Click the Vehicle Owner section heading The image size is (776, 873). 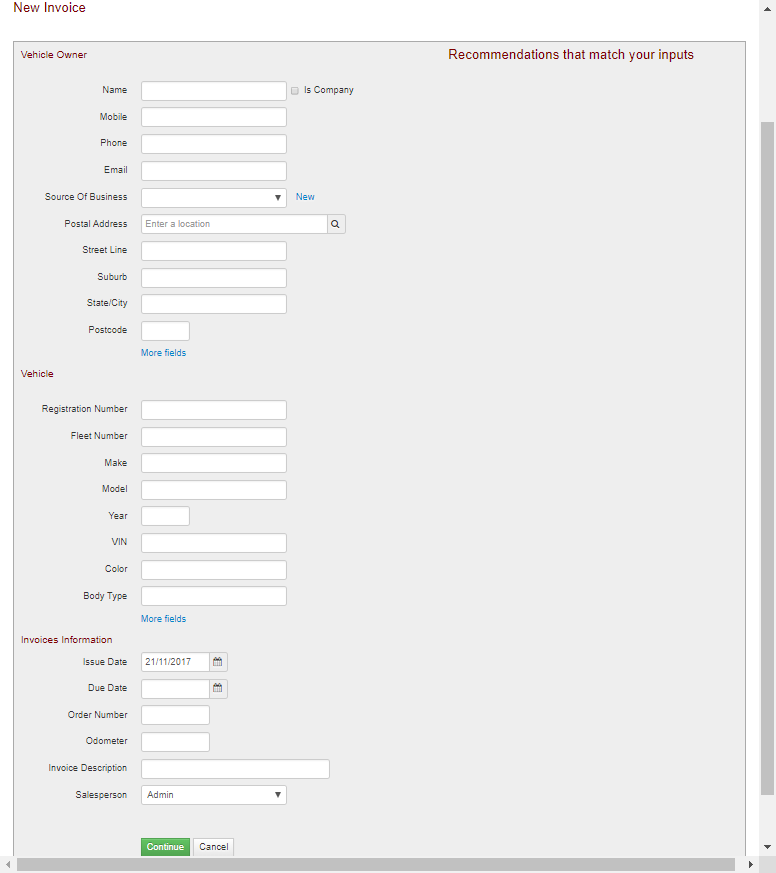(53, 55)
